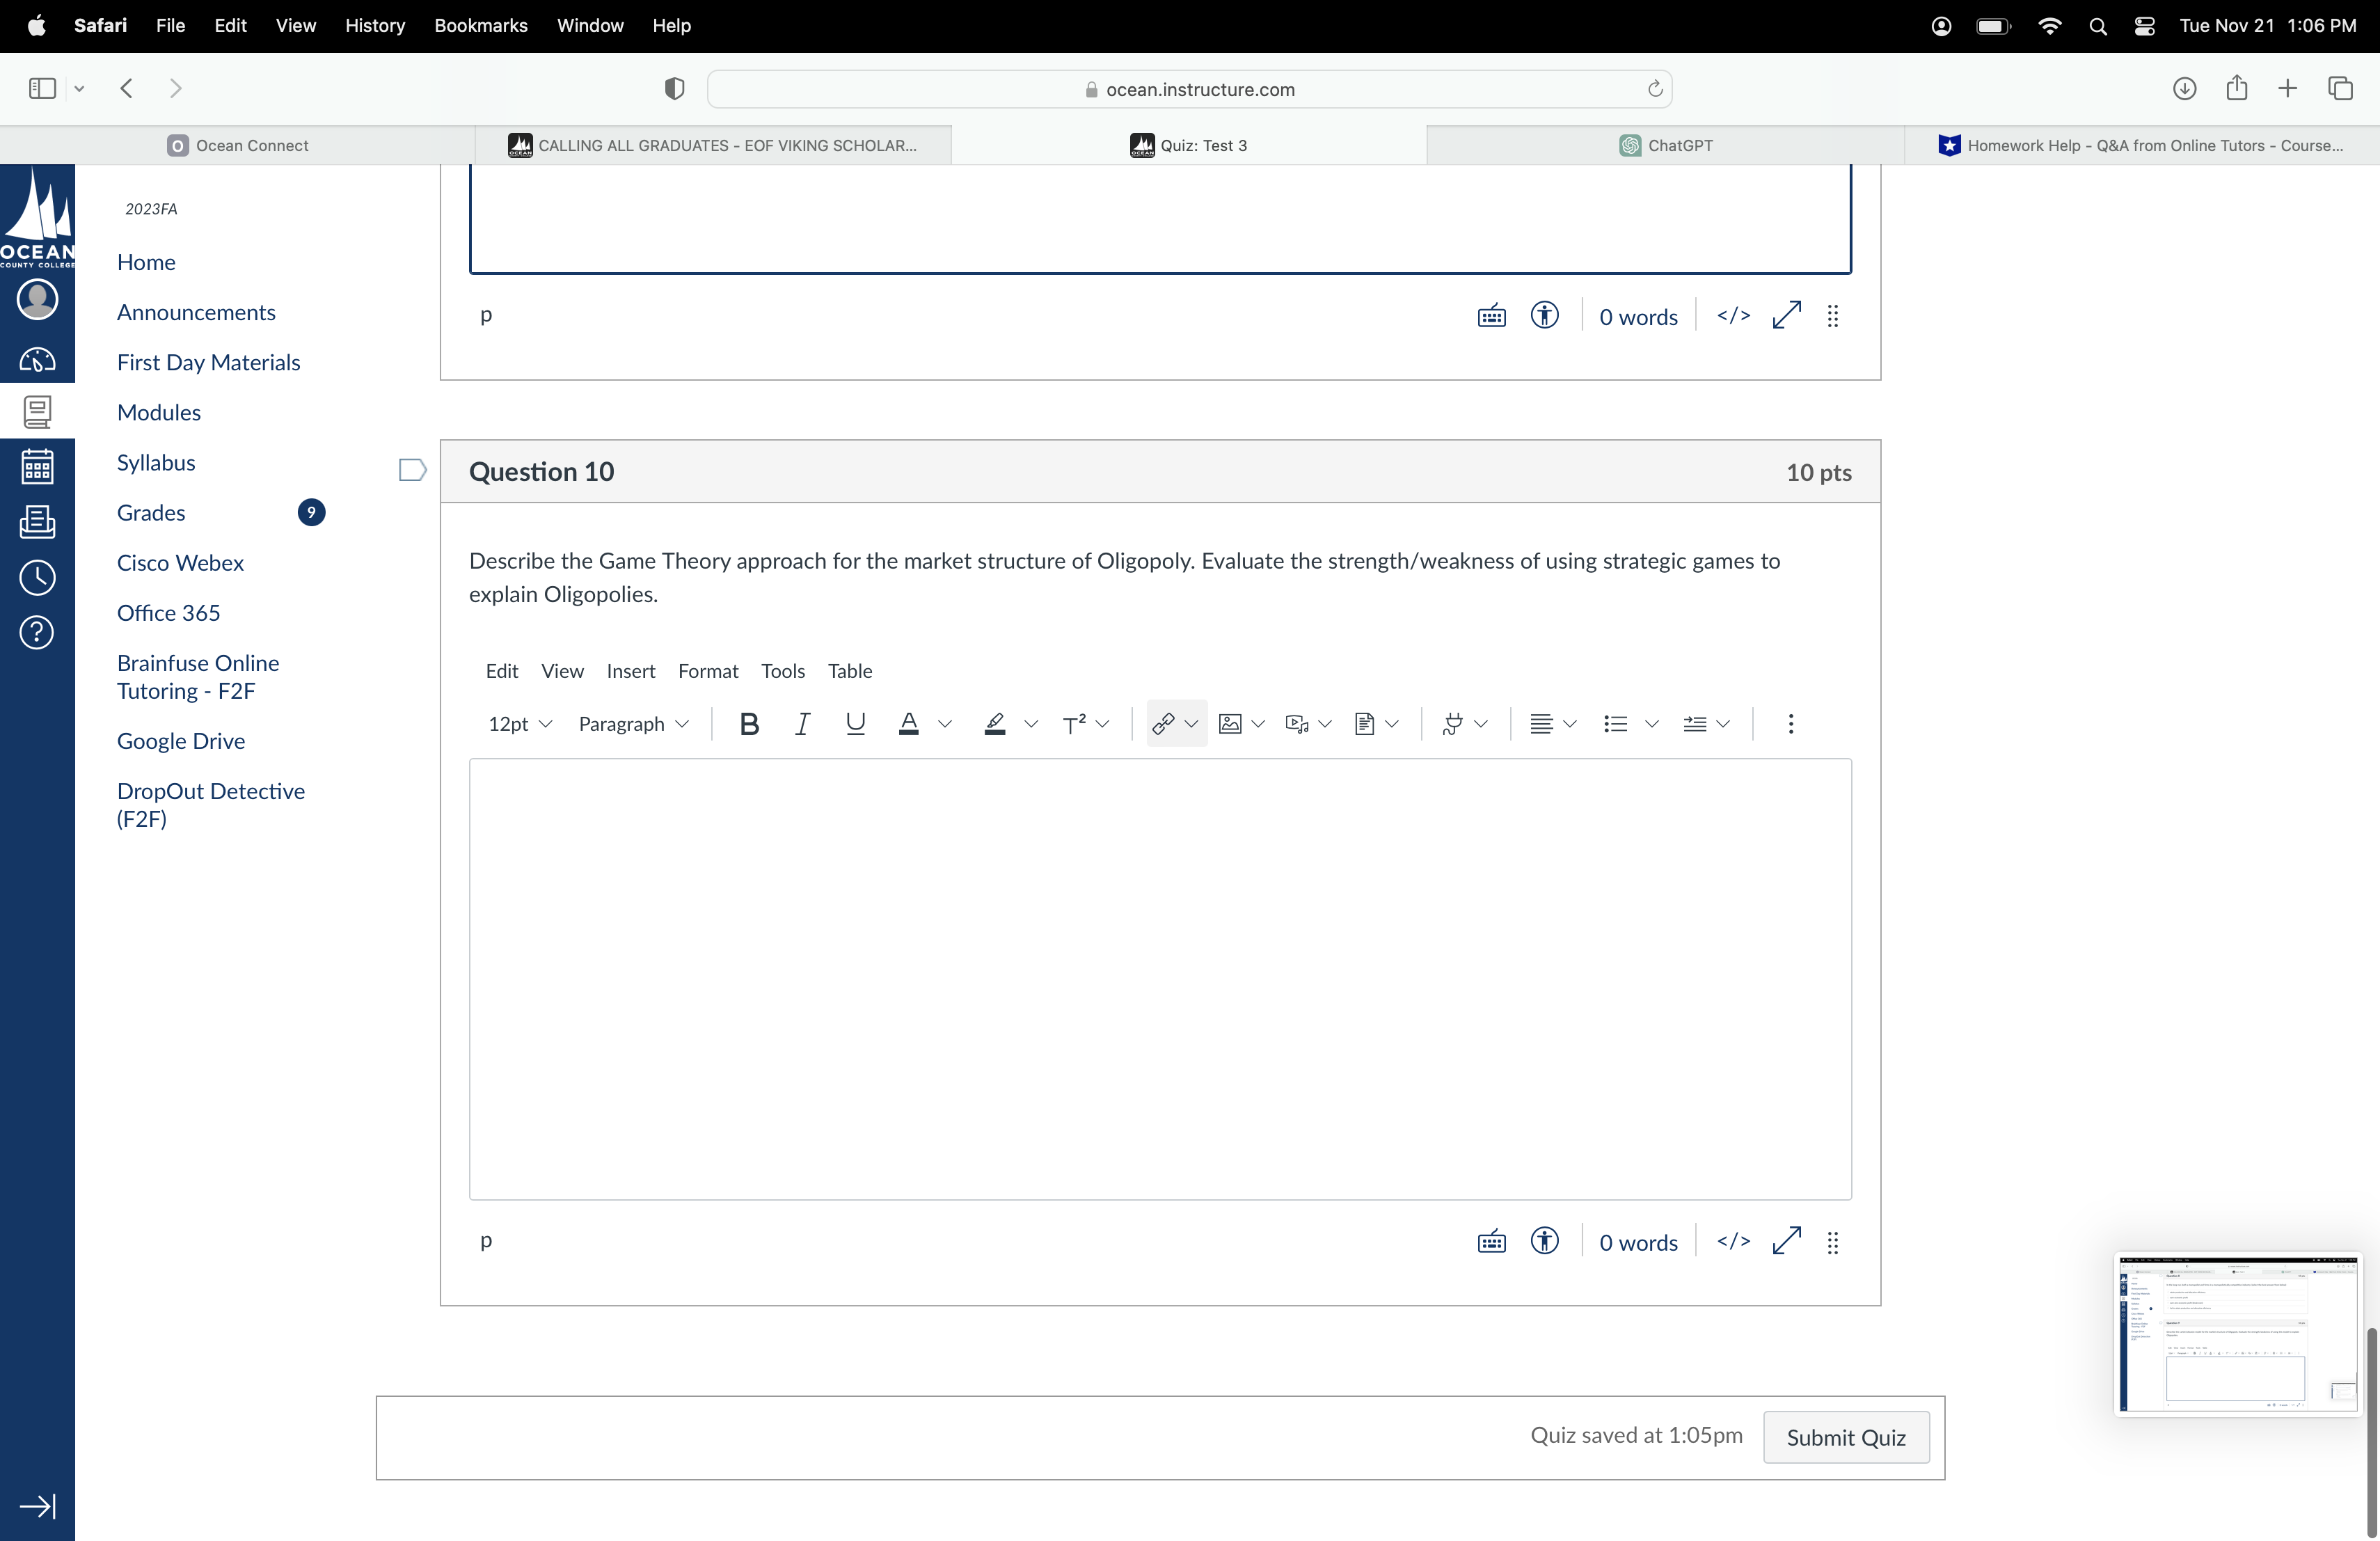Switch to the ChatGPT browser tab

click(1665, 145)
